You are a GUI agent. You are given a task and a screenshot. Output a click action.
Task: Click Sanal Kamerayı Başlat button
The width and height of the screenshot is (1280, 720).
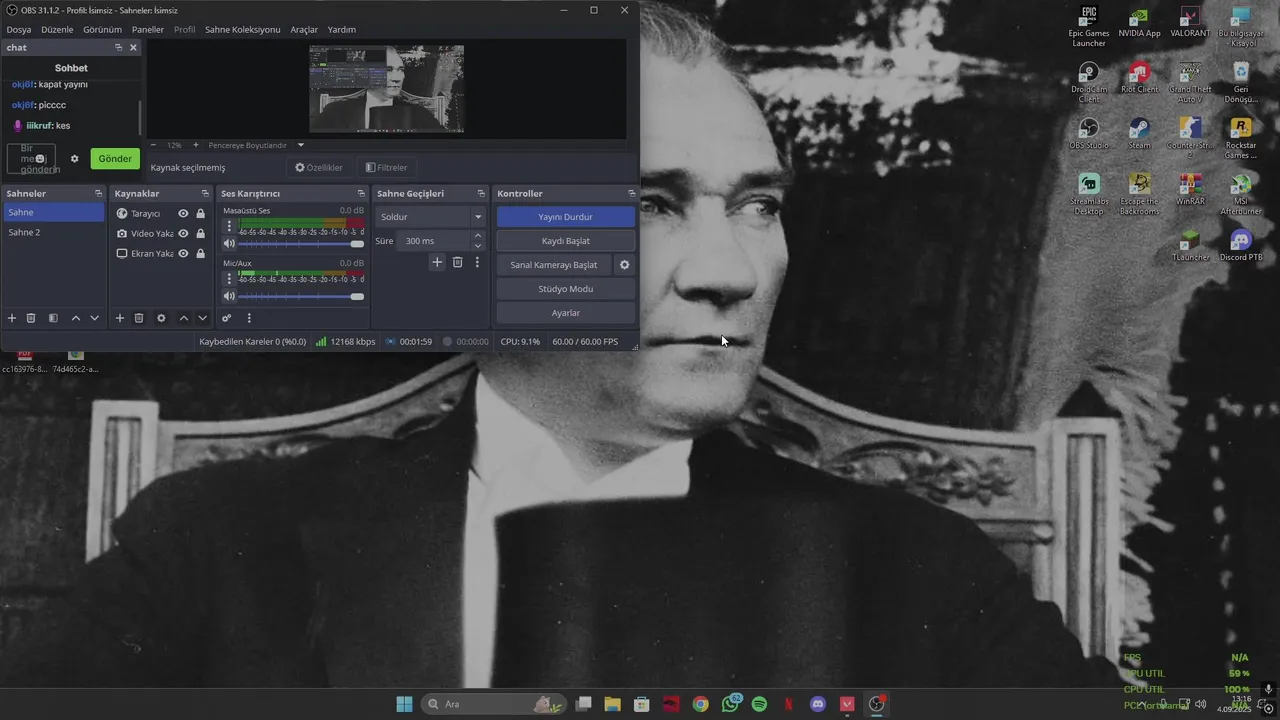(x=554, y=265)
